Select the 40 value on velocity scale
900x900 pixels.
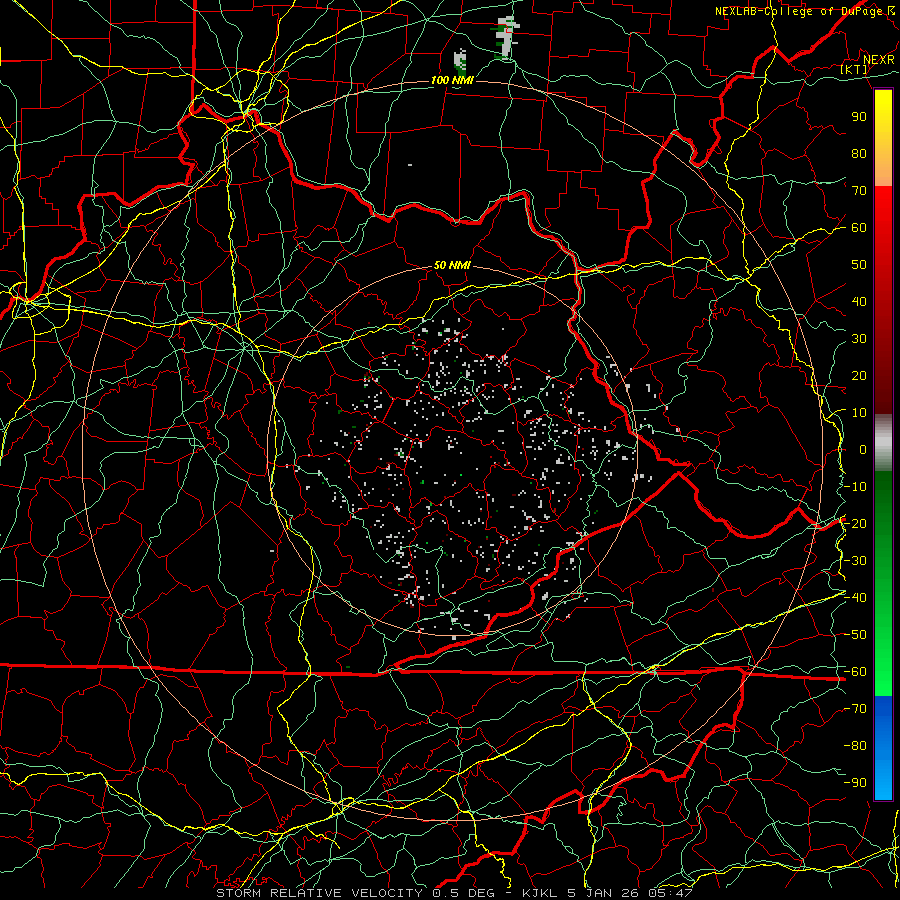tap(859, 301)
